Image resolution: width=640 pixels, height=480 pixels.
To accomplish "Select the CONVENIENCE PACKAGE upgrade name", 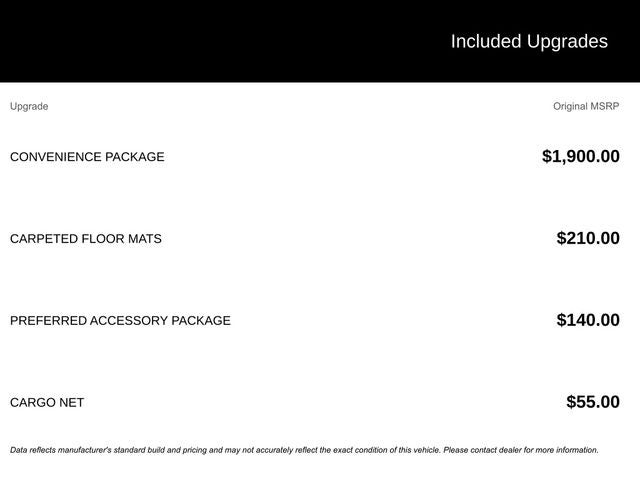I will [87, 157].
